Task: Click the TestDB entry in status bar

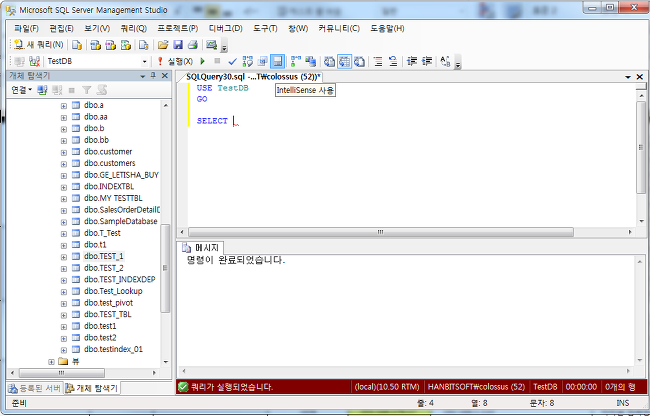Action: pos(545,387)
